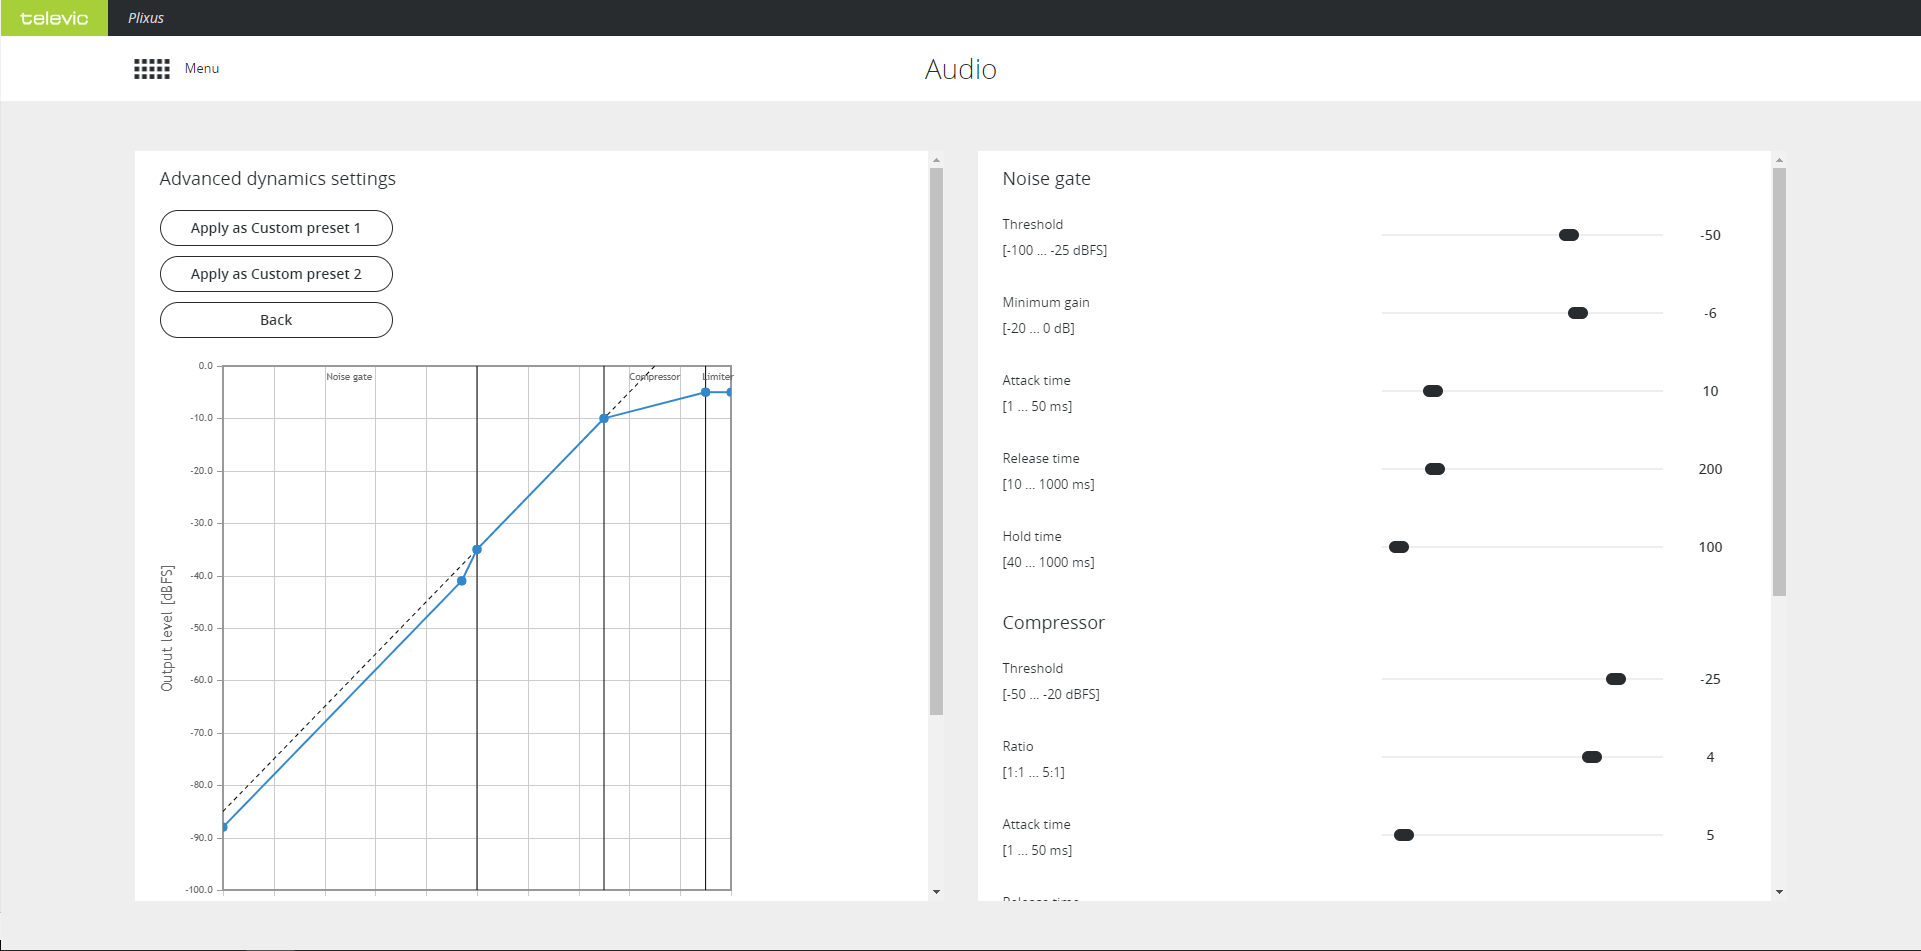Click the 'Output level [dBFS]' axis label
1921x951 pixels.
pos(167,628)
